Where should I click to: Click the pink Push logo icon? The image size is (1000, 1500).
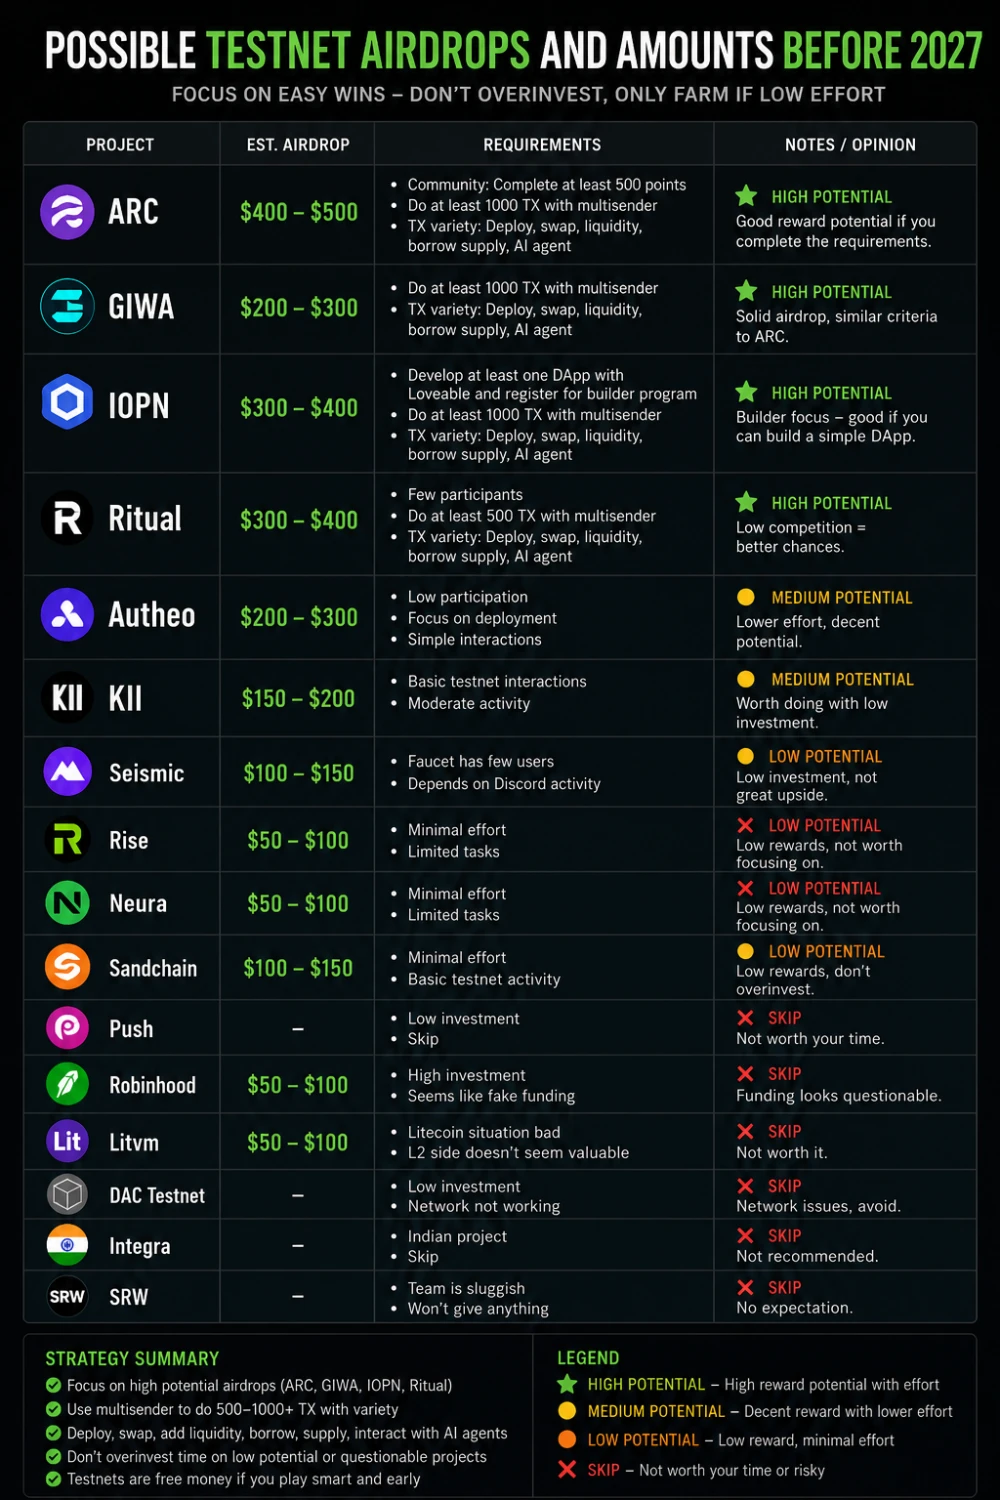pyautogui.click(x=67, y=1028)
